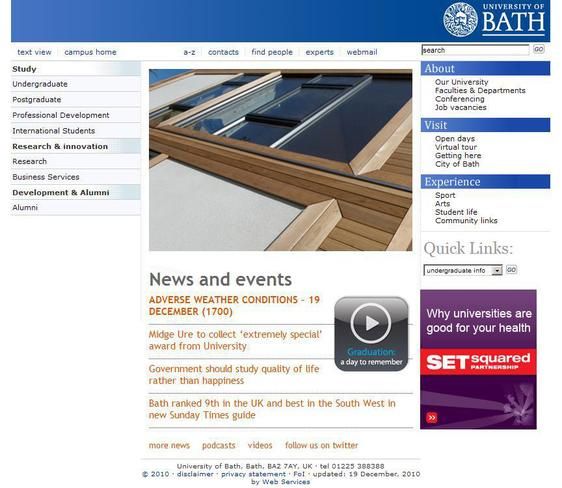Click the BATH wordmark in header

click(x=513, y=22)
